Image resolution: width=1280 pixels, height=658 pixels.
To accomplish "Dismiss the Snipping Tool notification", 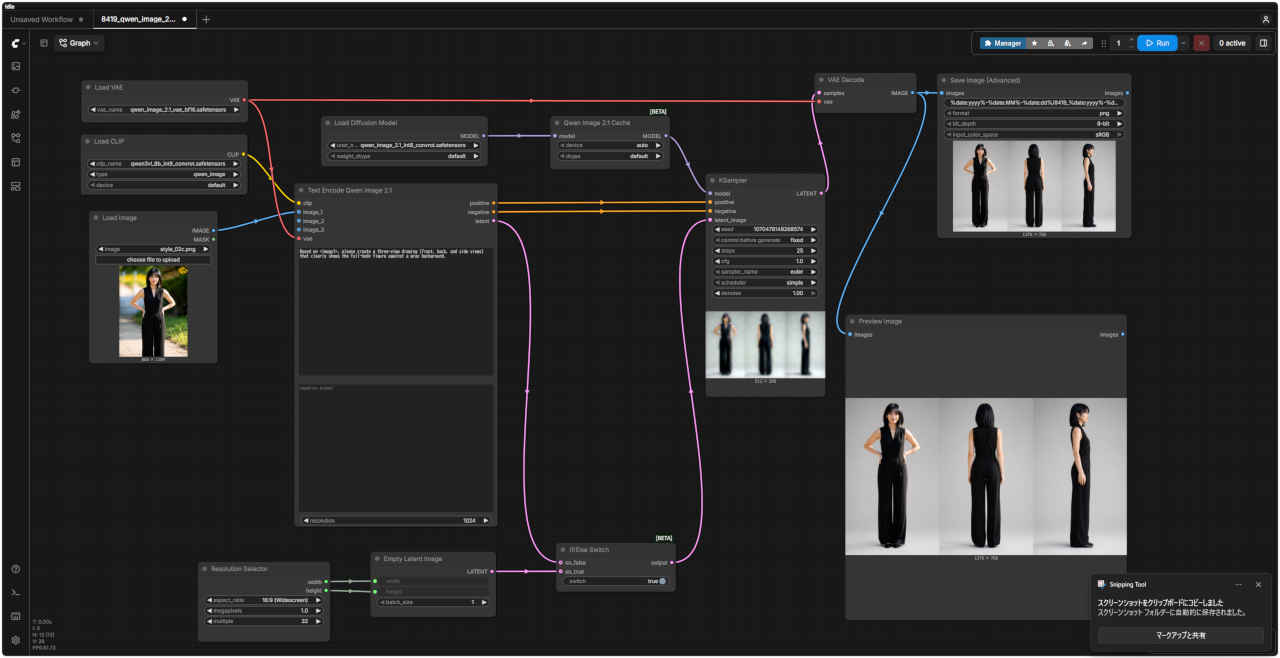I will pyautogui.click(x=1258, y=584).
